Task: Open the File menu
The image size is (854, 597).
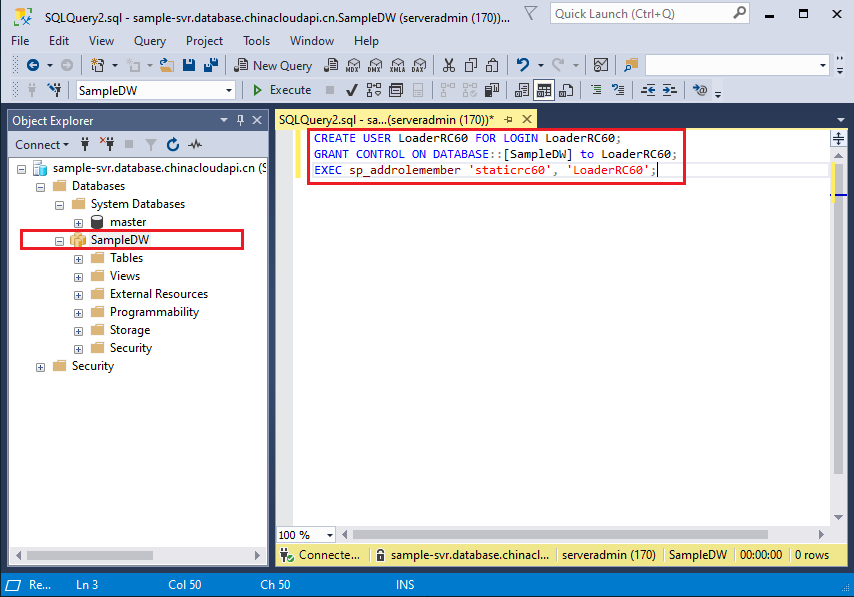Action: tap(20, 41)
